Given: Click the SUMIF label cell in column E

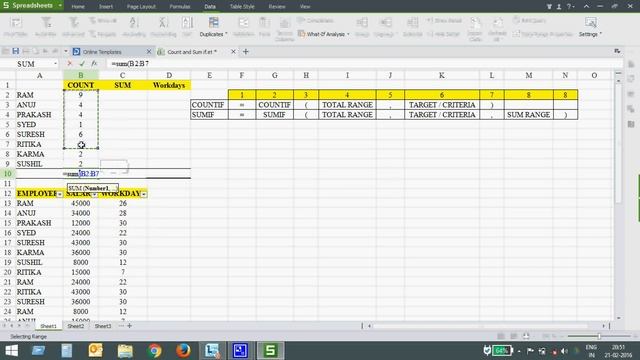Looking at the screenshot, I should [209, 115].
